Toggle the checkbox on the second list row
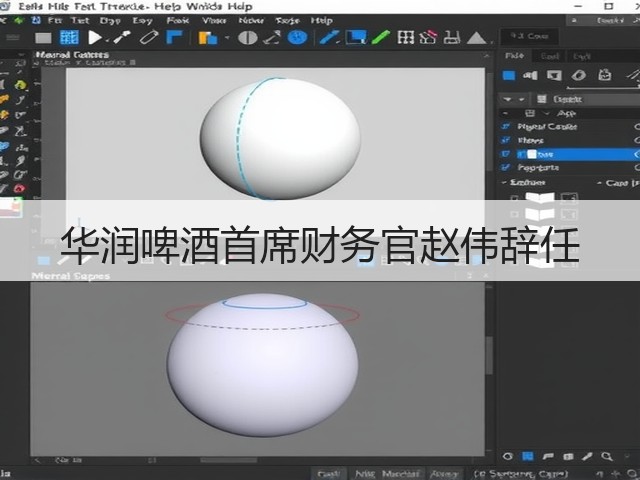 [505, 140]
